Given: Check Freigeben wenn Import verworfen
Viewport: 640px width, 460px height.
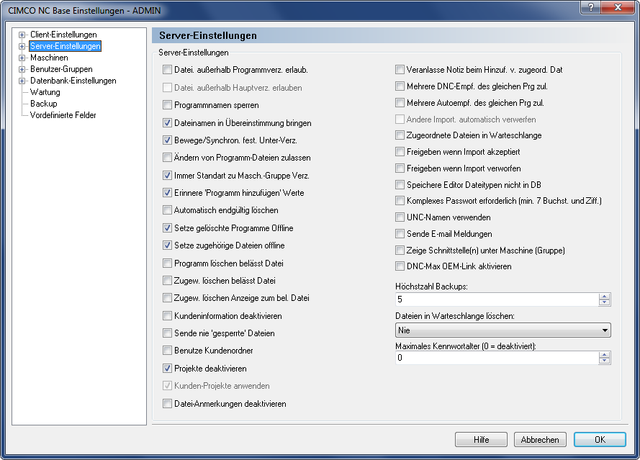Looking at the screenshot, I should point(400,168).
